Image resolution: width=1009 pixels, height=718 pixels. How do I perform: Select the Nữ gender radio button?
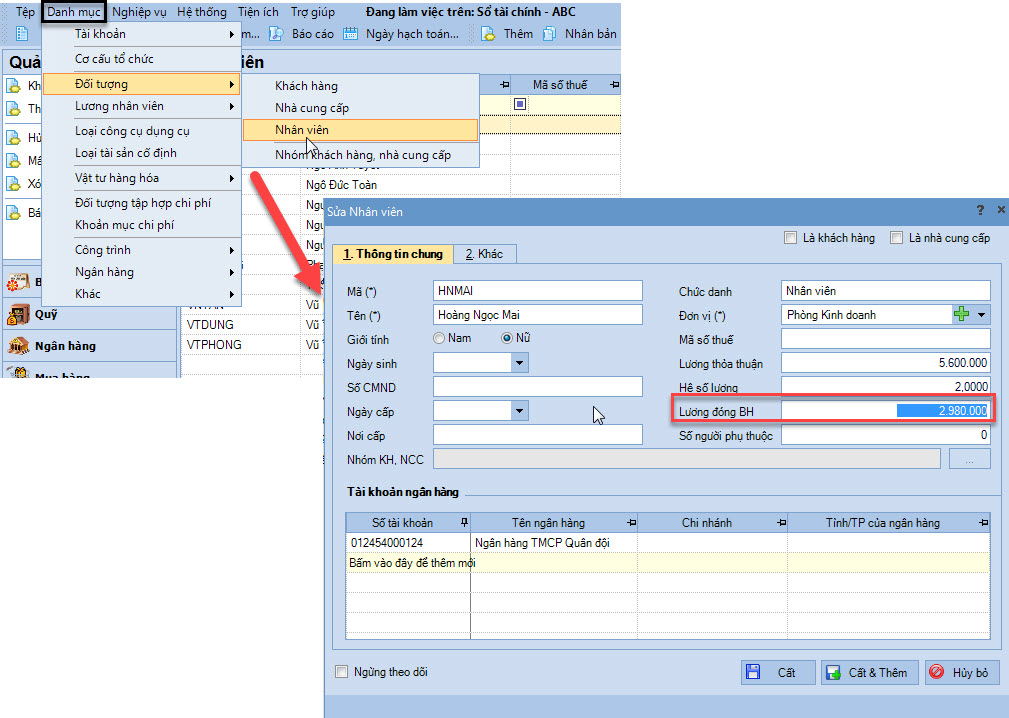point(507,338)
